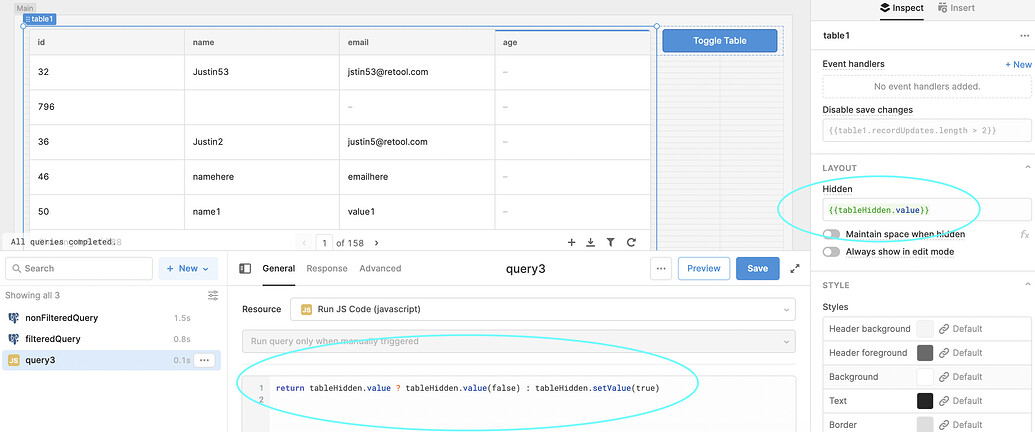Click link icon beside Background style

click(944, 377)
